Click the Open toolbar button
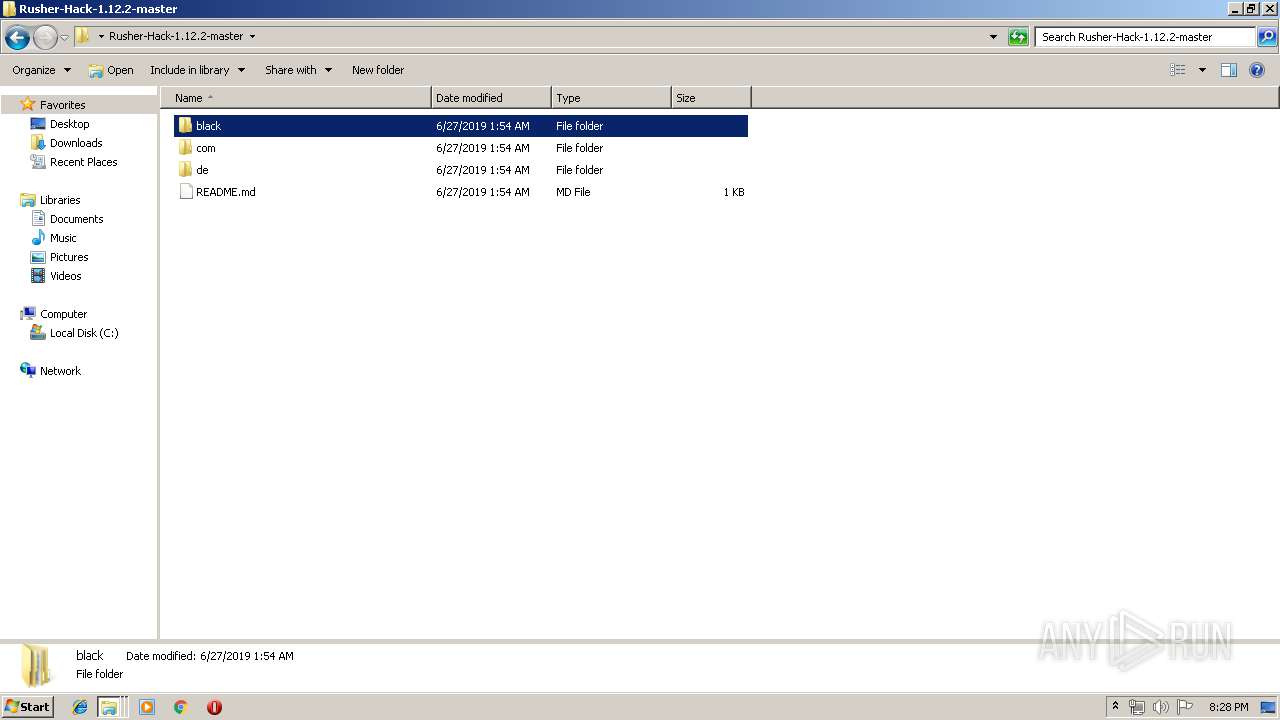This screenshot has height=720, width=1280. [x=111, y=70]
